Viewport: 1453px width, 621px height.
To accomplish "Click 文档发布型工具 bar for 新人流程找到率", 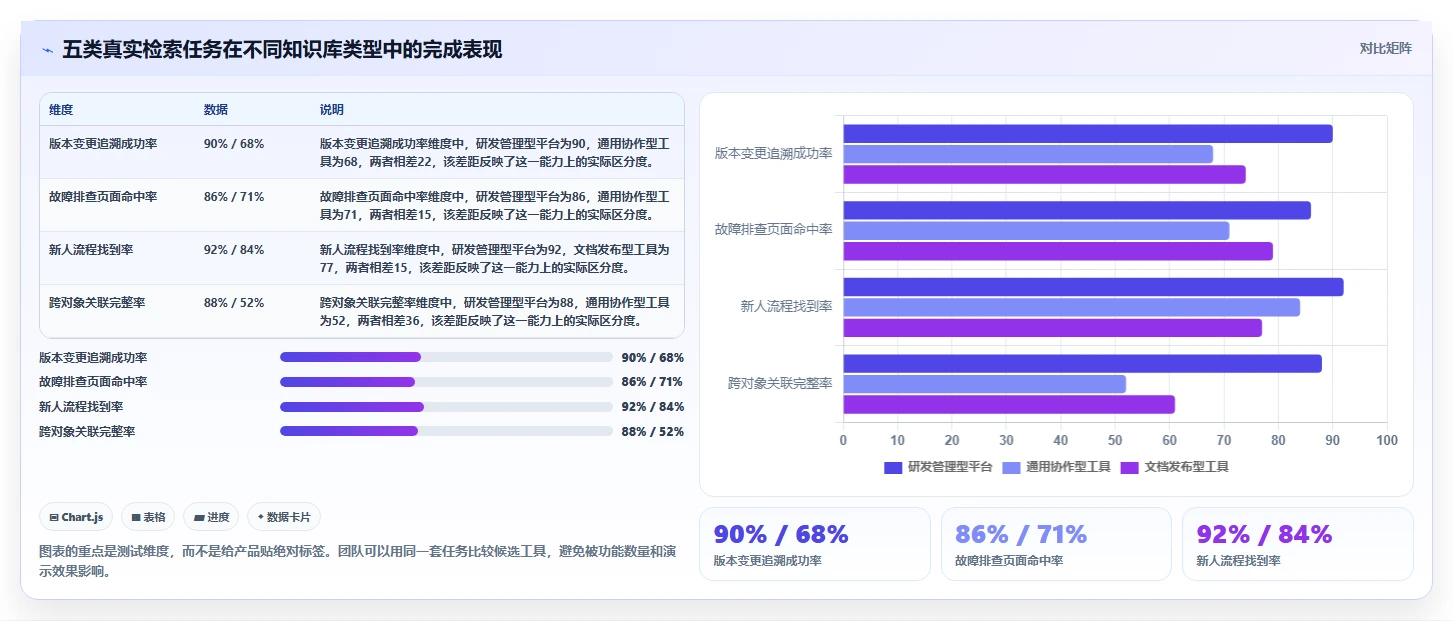I will coord(1053,328).
